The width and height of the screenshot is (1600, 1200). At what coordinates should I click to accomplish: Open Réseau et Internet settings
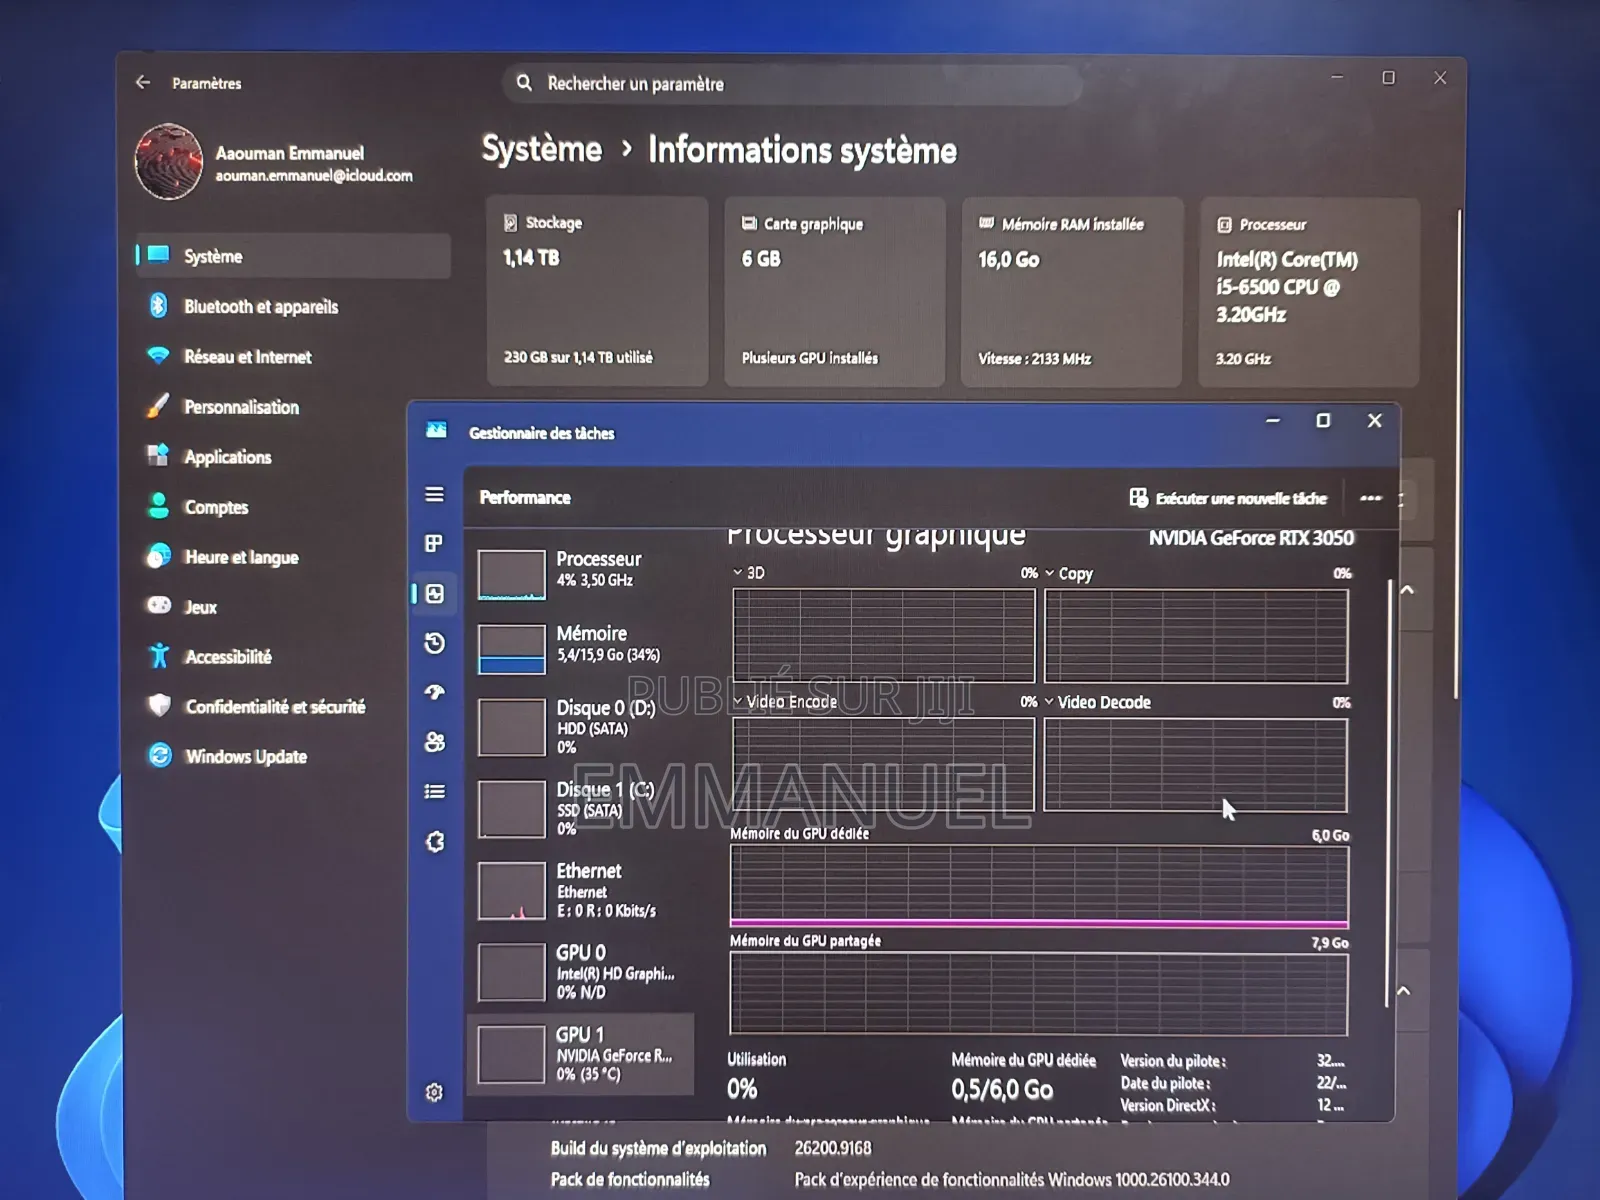(x=293, y=356)
